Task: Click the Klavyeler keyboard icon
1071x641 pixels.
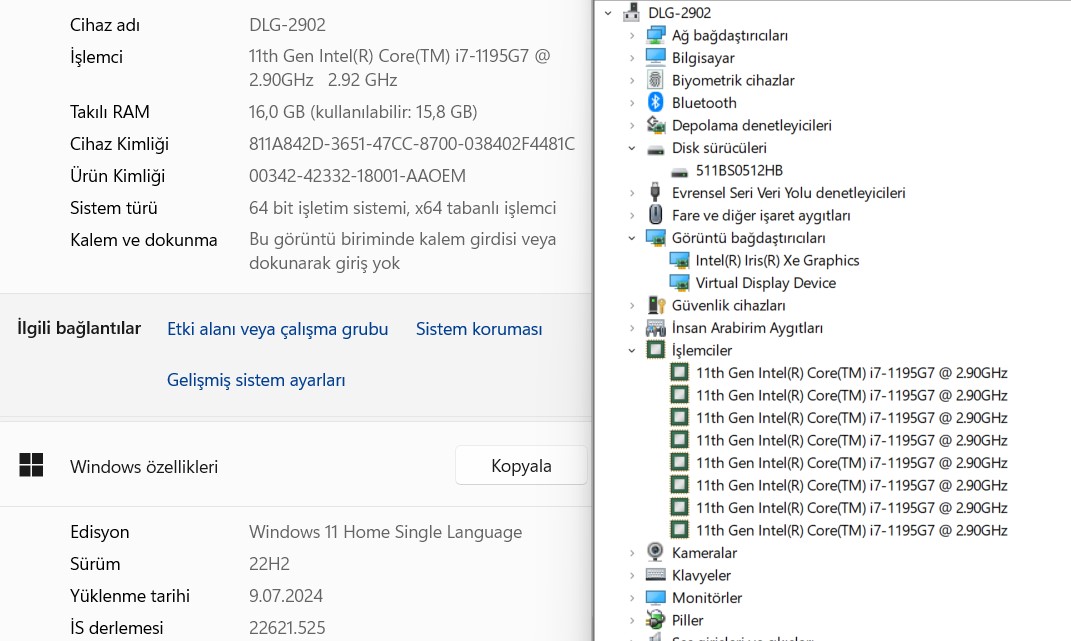Action: click(656, 575)
